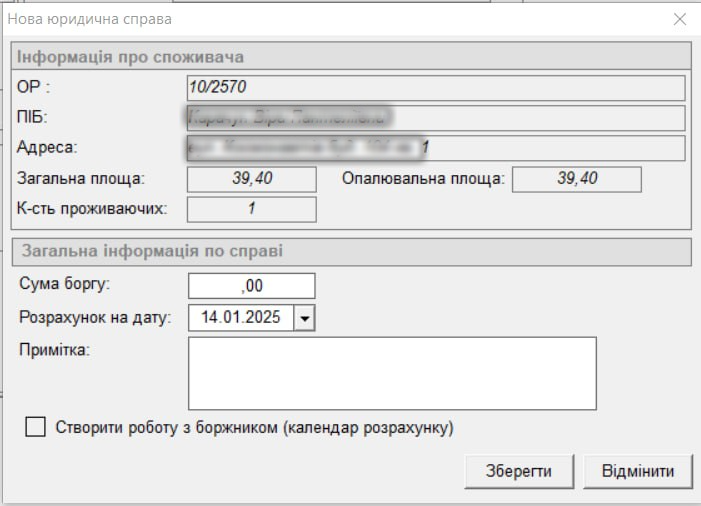The image size is (701, 506).
Task: Click the Нова юридична справа title bar text
Action: (x=91, y=19)
